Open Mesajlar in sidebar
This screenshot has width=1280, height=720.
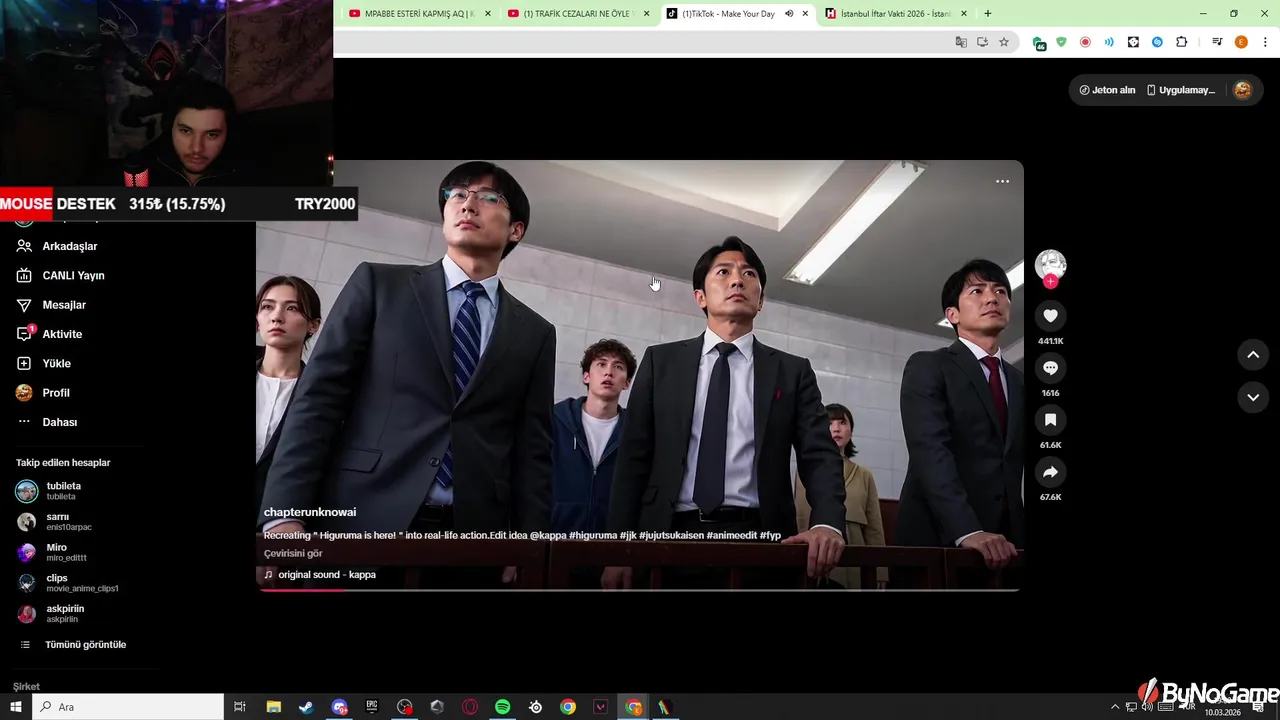pyautogui.click(x=64, y=305)
